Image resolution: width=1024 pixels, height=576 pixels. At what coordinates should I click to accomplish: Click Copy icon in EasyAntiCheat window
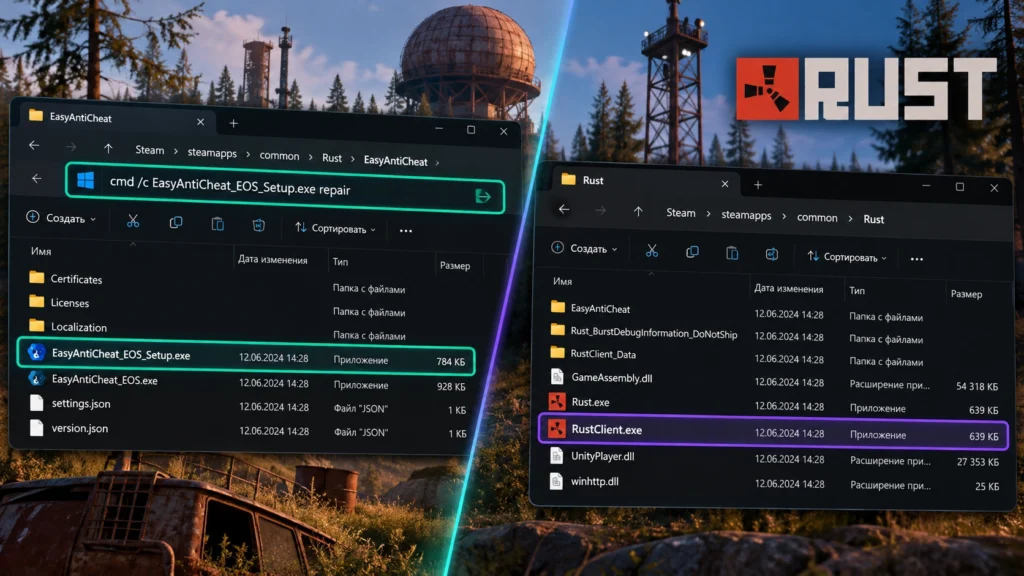click(176, 223)
